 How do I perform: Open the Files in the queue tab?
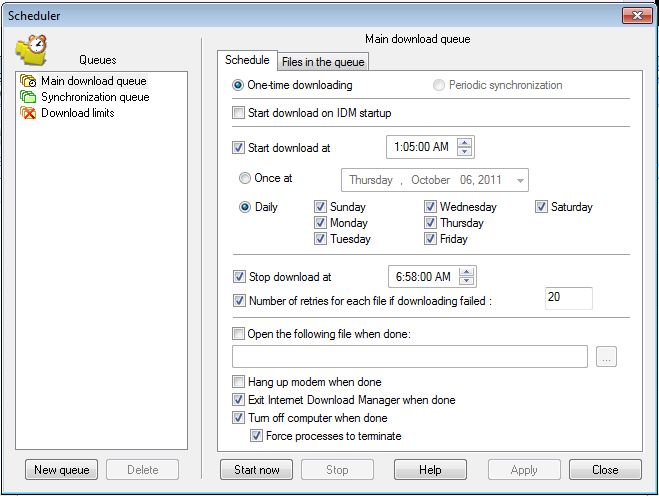tap(323, 62)
